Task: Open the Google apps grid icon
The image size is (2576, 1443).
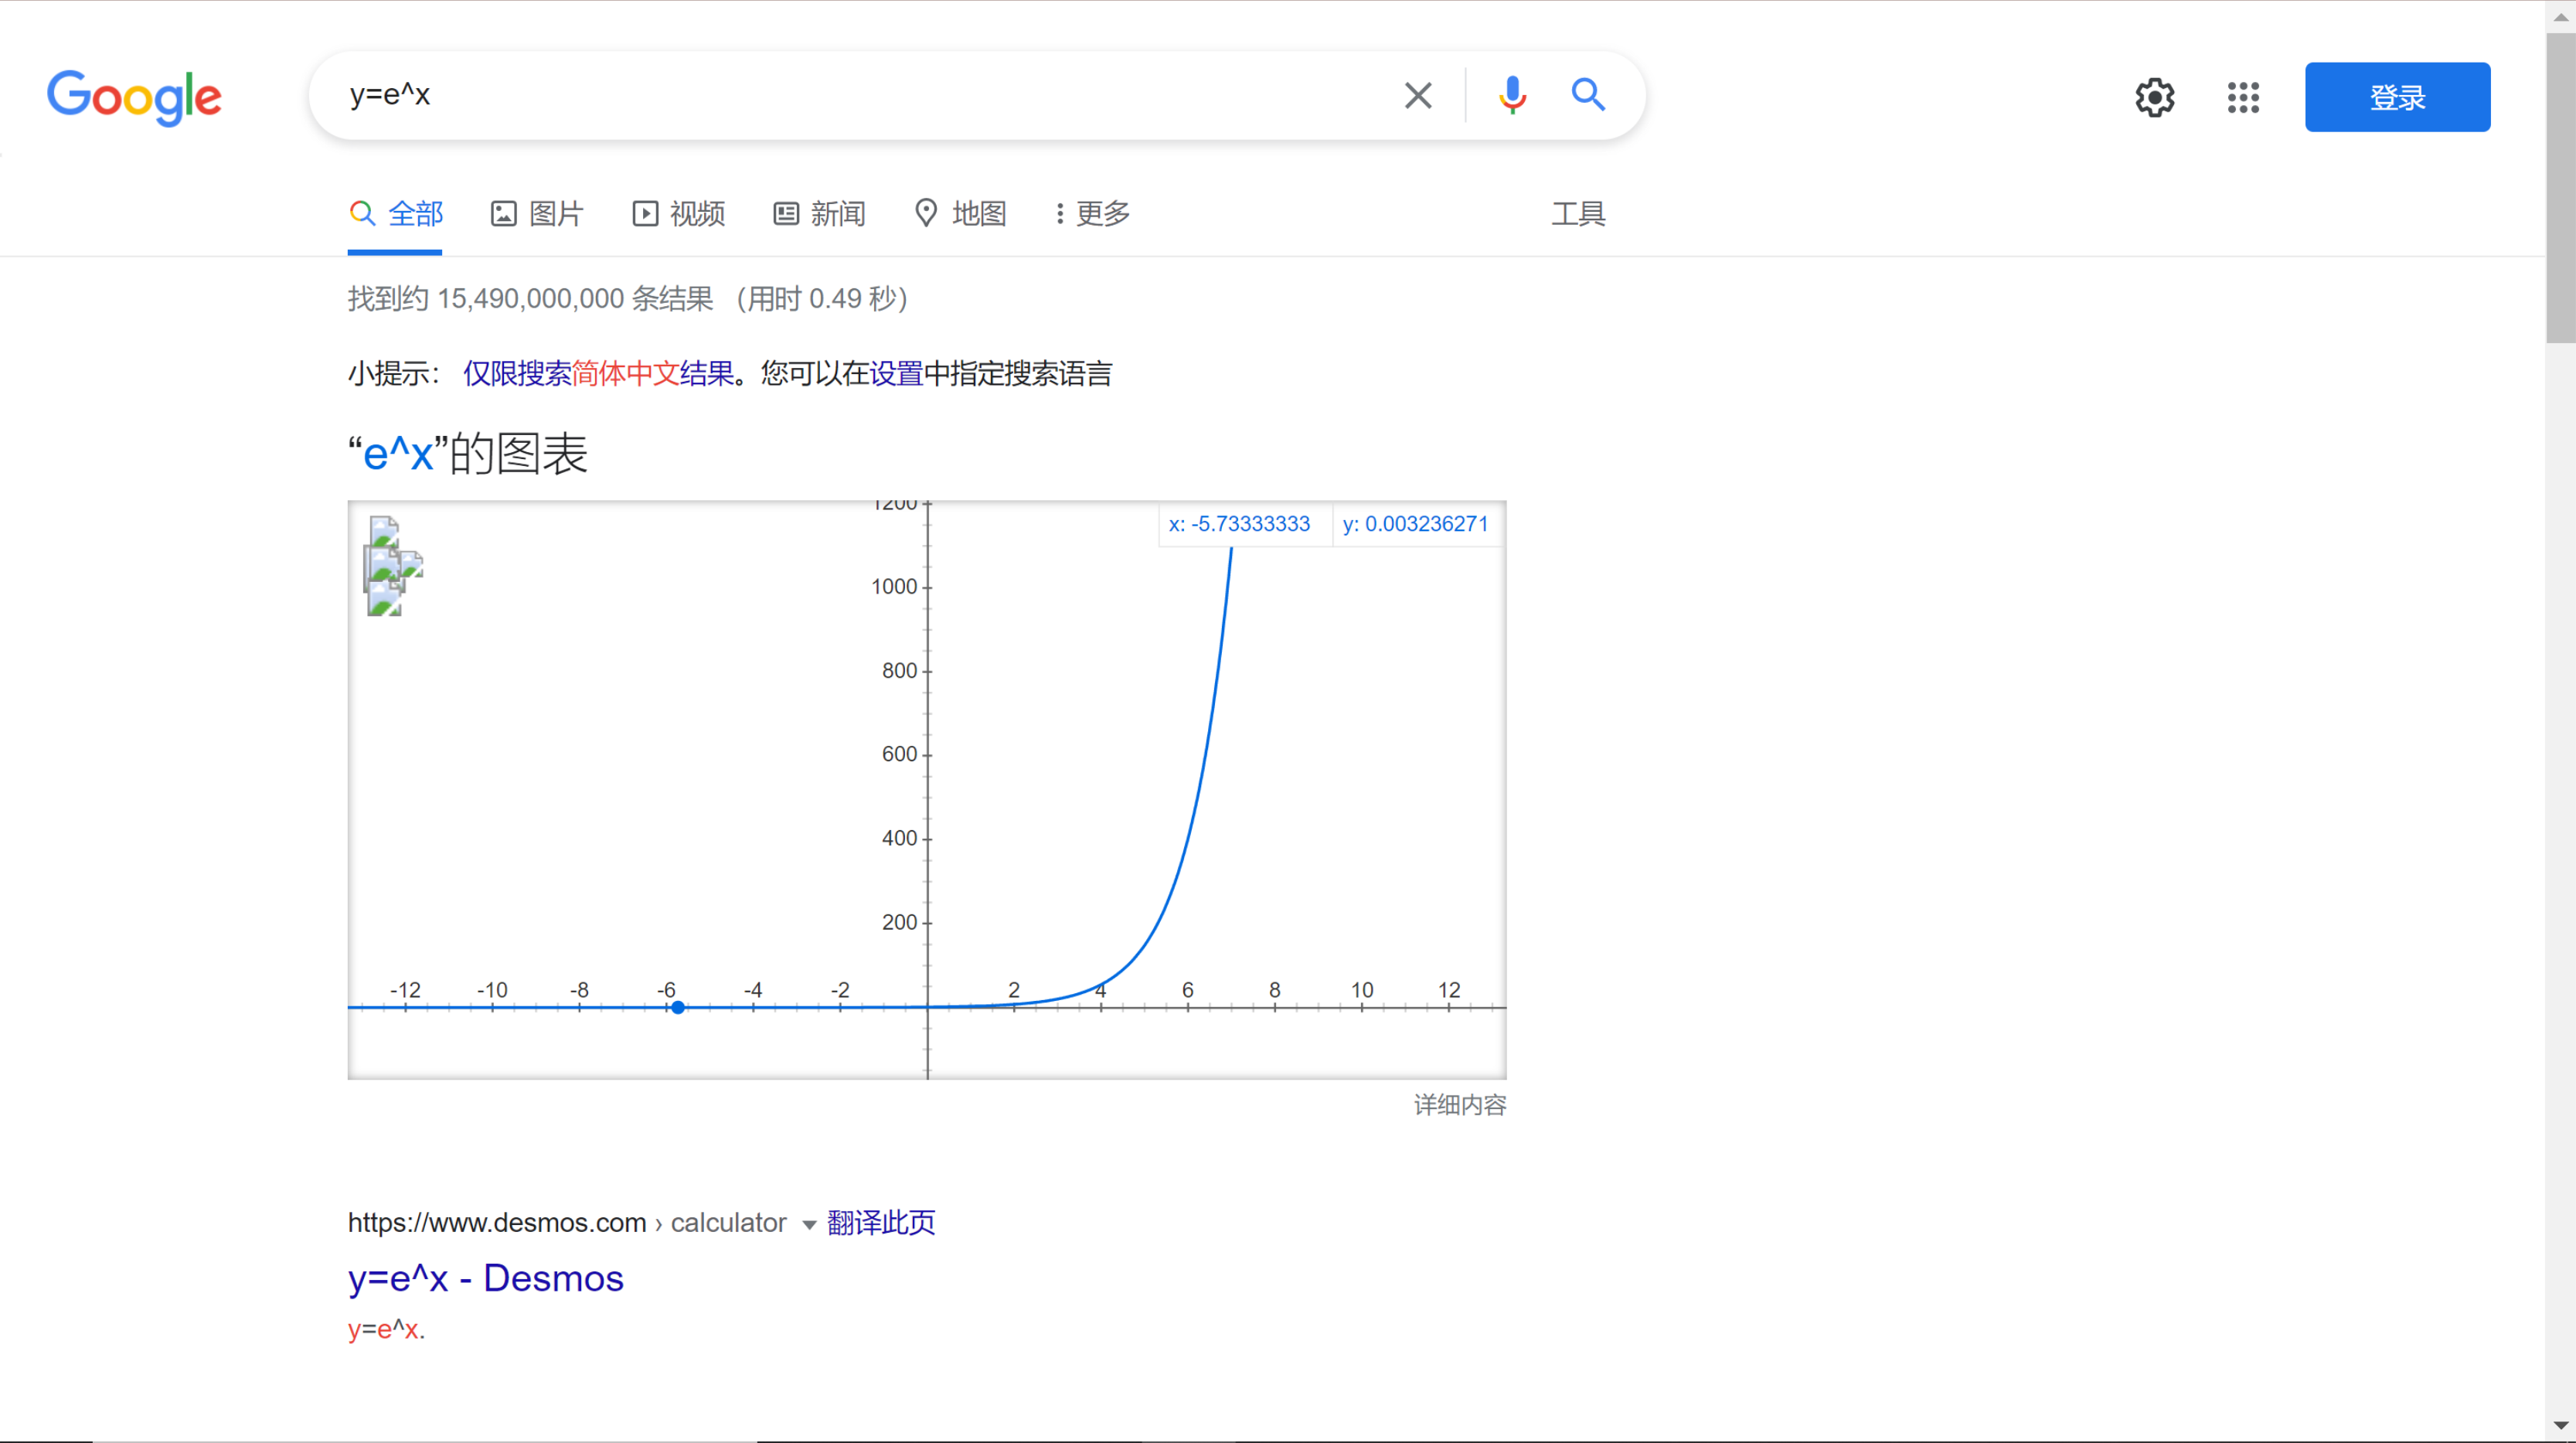Action: (x=2243, y=97)
